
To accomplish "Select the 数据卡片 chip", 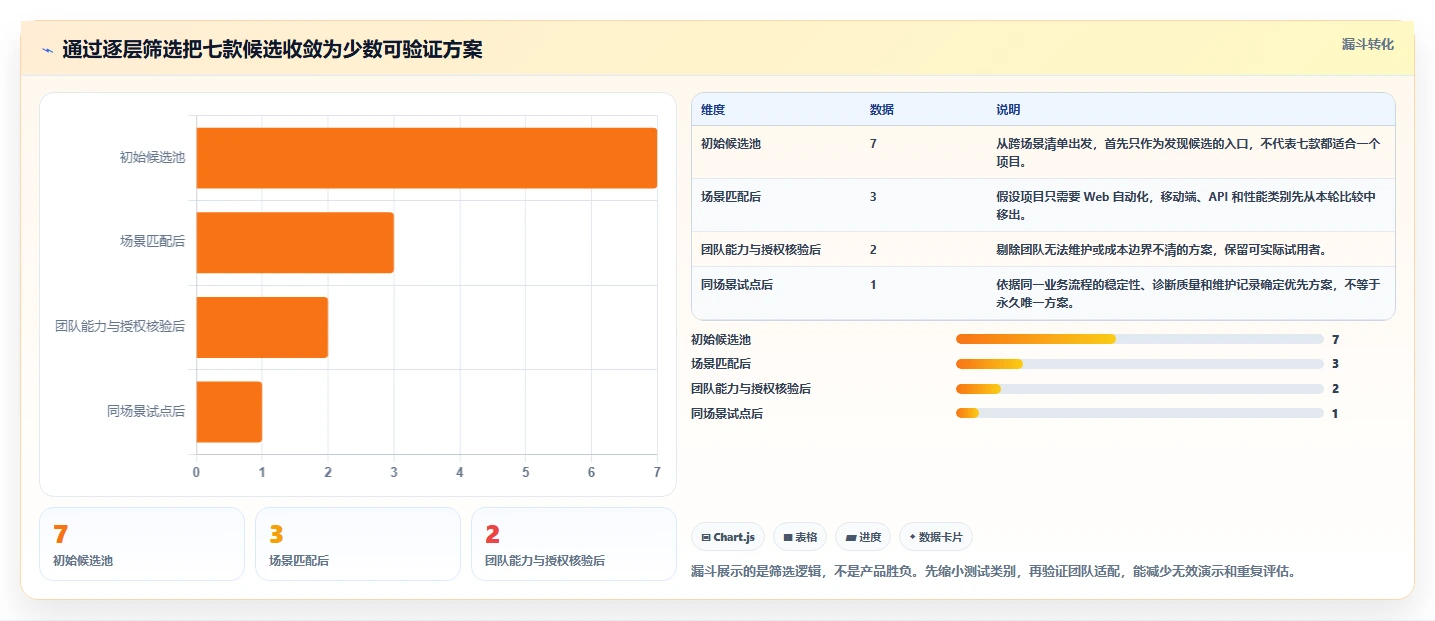I will (x=936, y=537).
